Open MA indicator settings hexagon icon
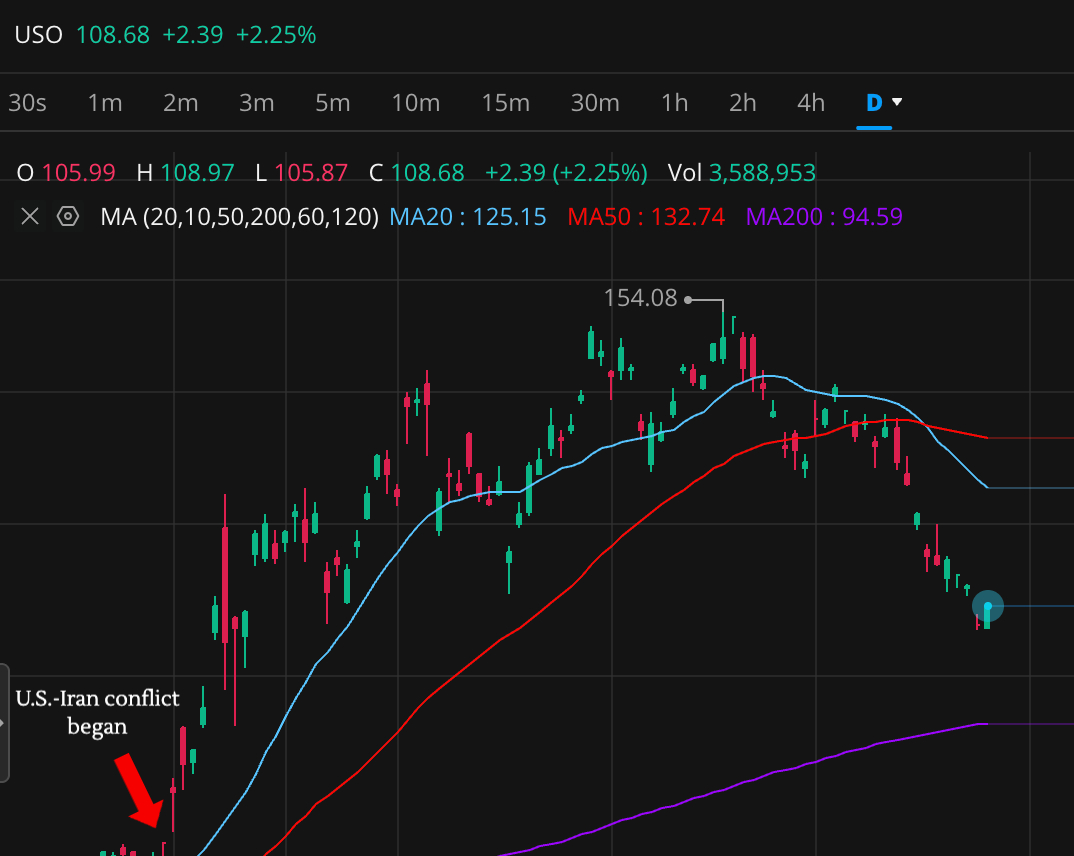Image resolution: width=1074 pixels, height=856 pixels. pos(68,216)
